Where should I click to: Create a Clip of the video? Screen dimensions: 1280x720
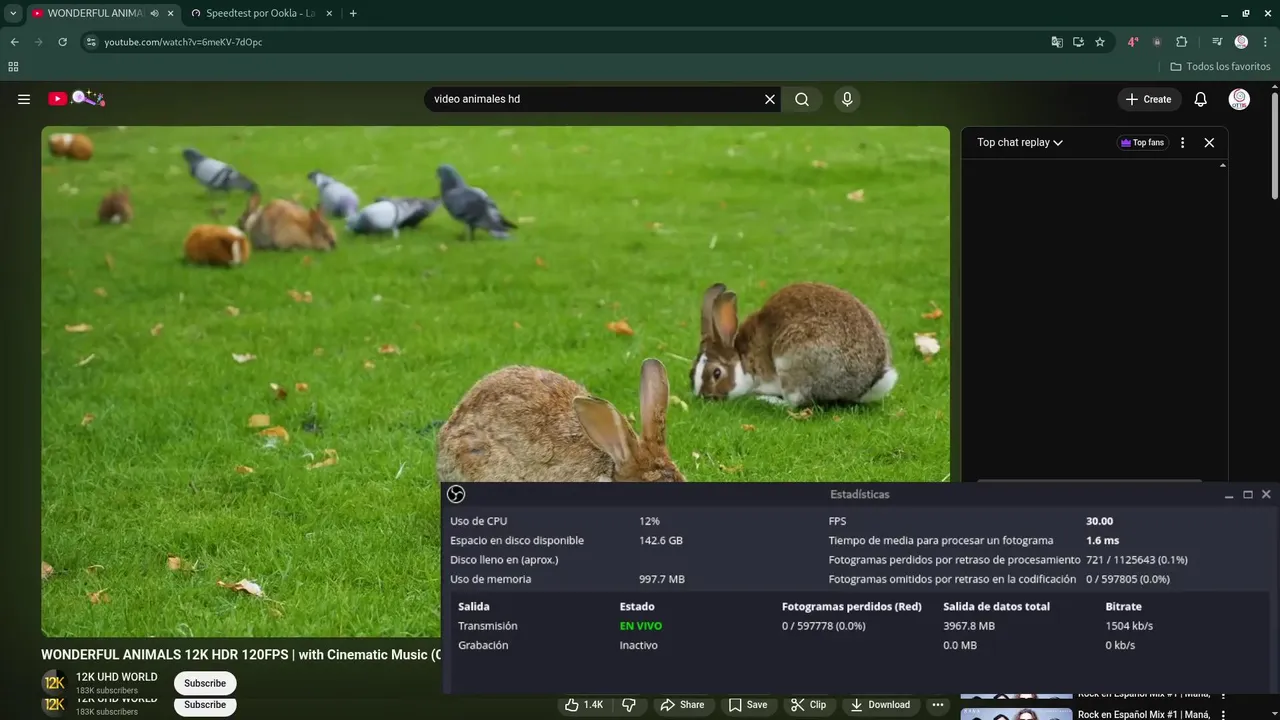point(808,705)
